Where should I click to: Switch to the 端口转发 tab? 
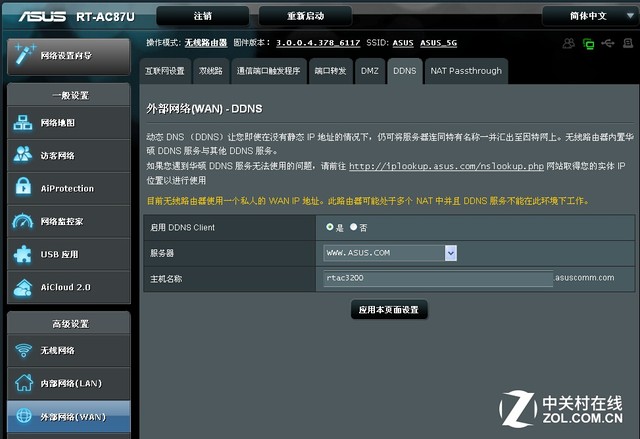click(x=330, y=71)
